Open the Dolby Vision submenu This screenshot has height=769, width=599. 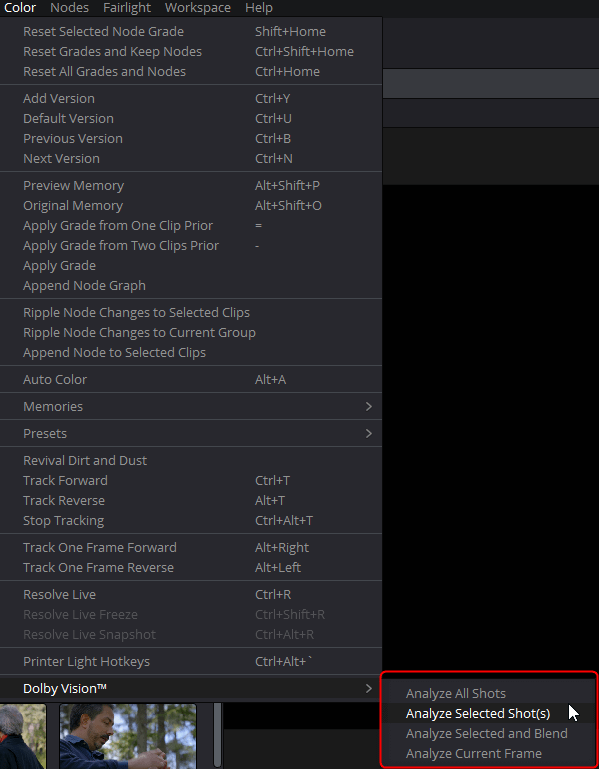point(191,689)
